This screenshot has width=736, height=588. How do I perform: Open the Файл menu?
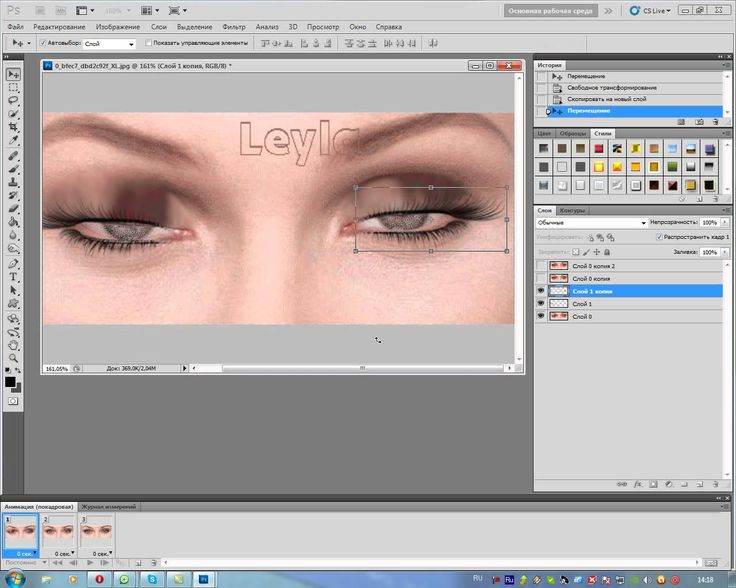tap(15, 27)
